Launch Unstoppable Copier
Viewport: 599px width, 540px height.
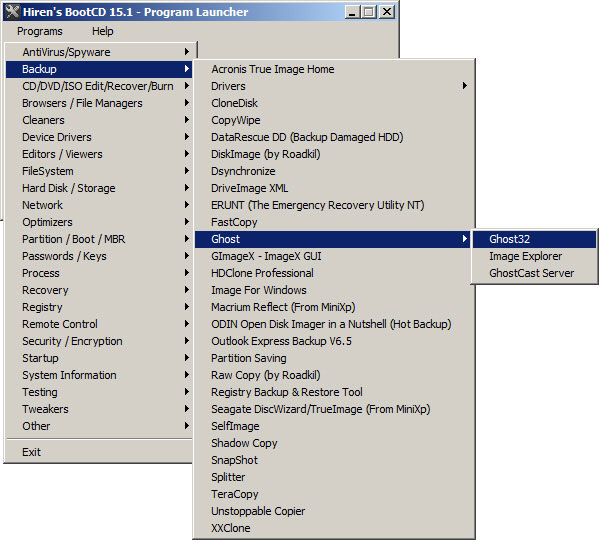pyautogui.click(x=333, y=511)
